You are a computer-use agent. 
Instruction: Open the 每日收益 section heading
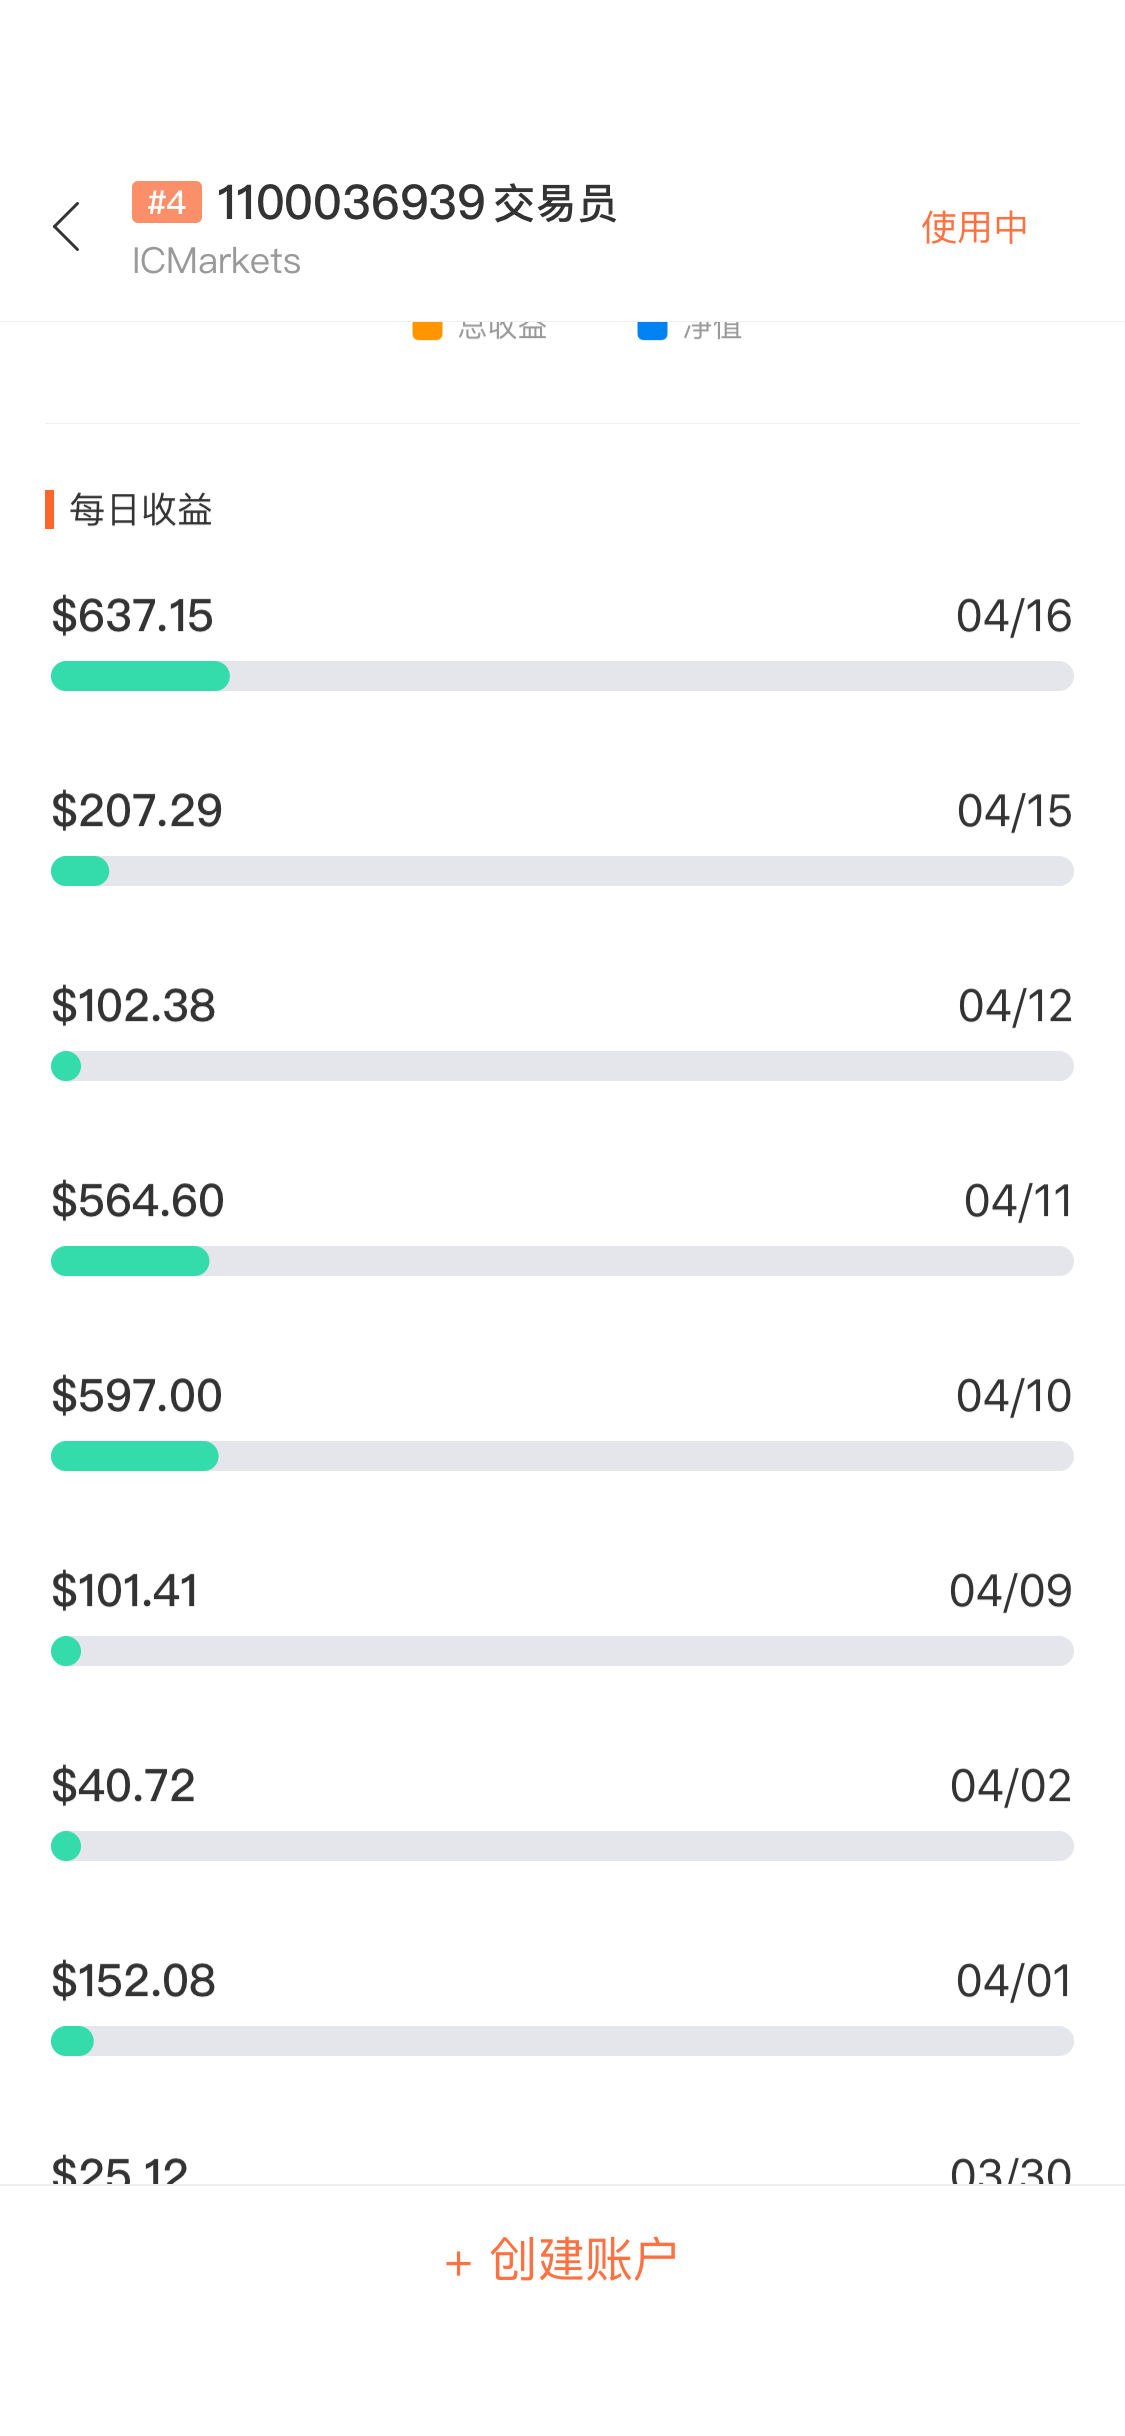(x=141, y=510)
